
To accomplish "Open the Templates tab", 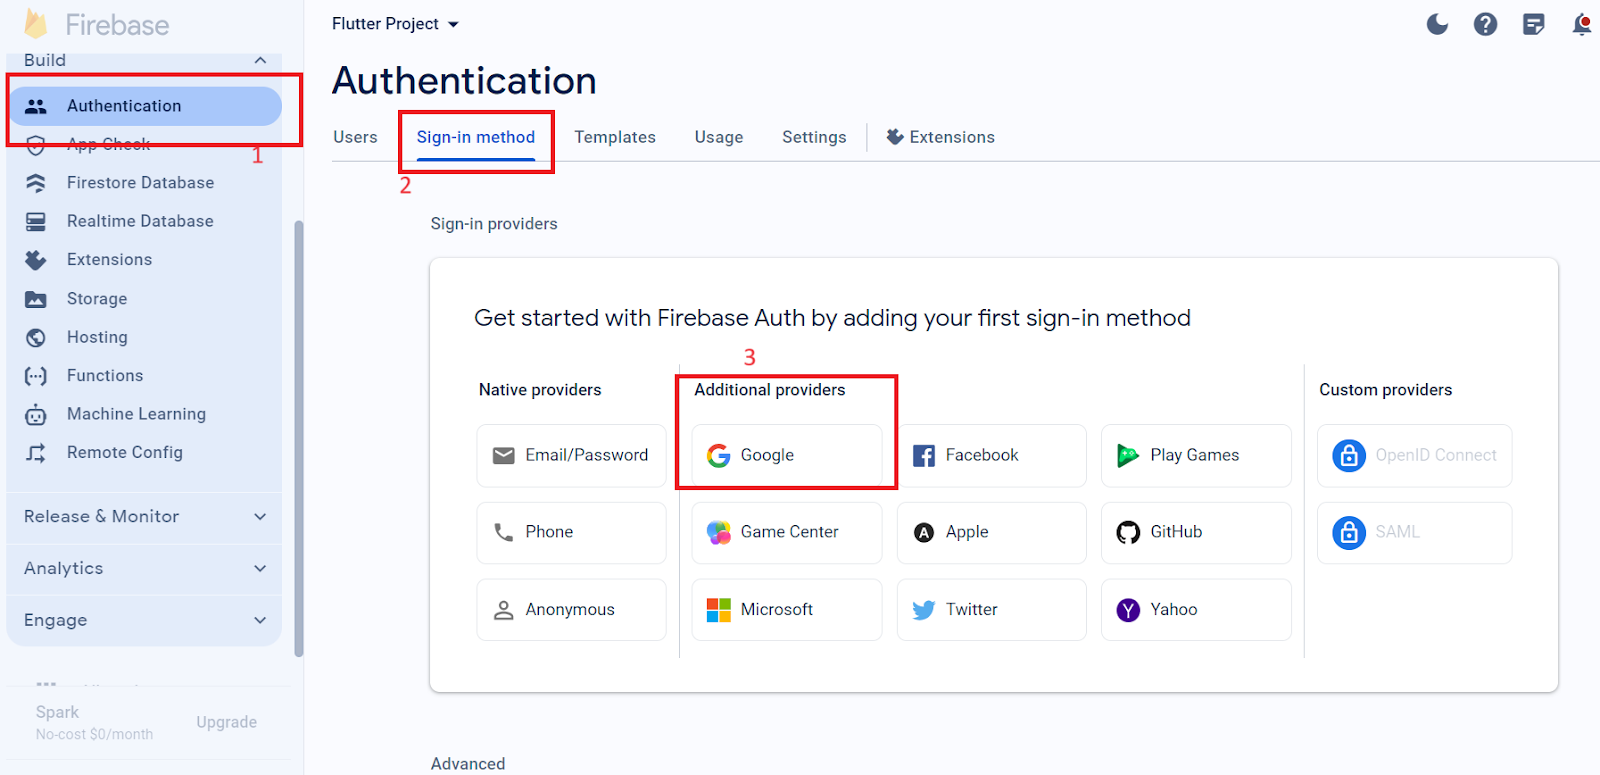I will tap(615, 138).
